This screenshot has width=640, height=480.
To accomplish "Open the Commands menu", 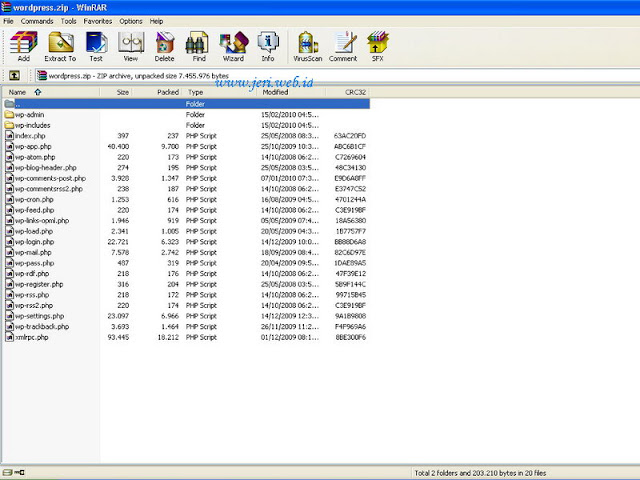I will (x=37, y=21).
